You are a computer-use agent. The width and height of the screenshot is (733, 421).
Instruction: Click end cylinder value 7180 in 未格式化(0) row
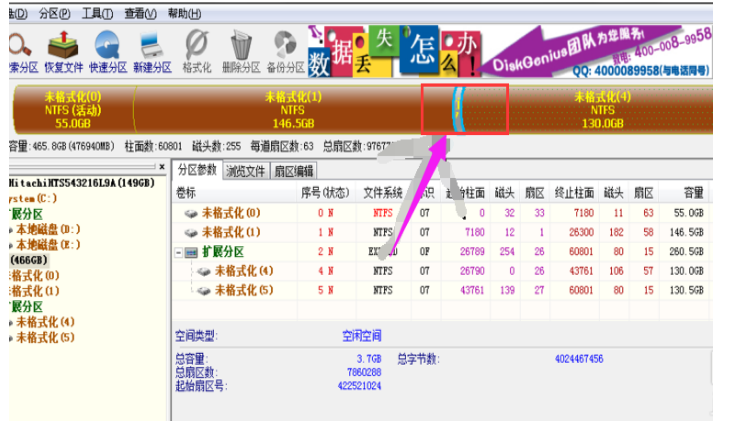[x=584, y=213]
